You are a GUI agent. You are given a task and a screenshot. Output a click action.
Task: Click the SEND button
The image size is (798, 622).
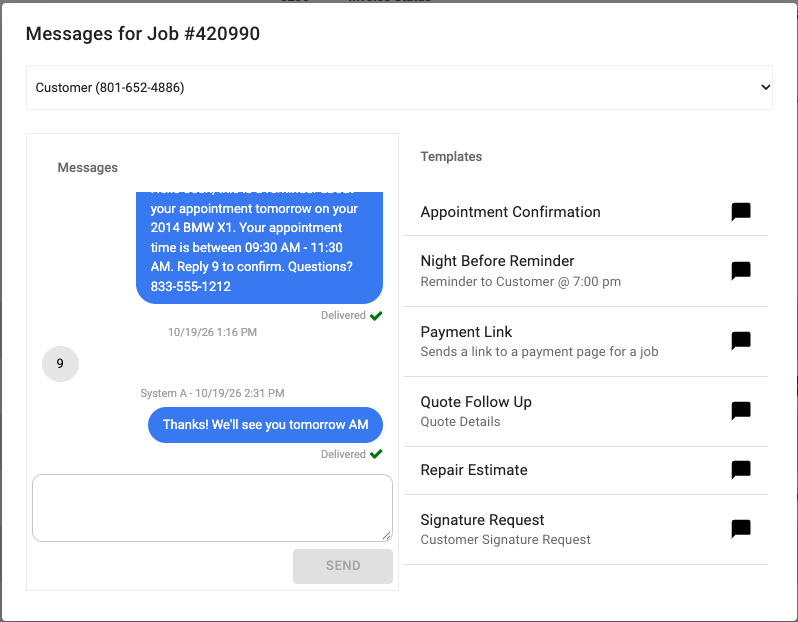(x=343, y=566)
